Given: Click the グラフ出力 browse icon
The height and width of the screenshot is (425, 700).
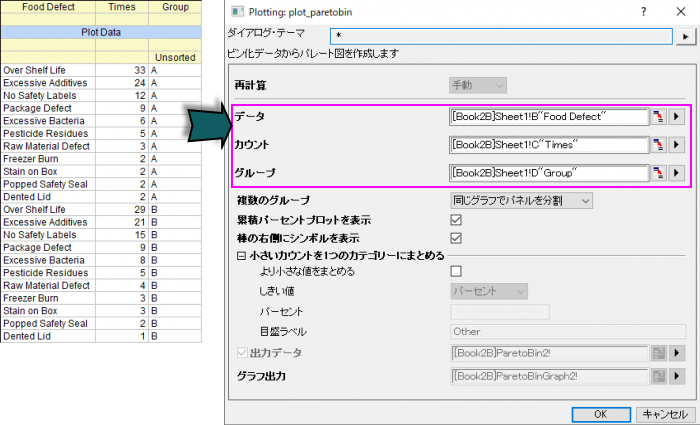Looking at the screenshot, I should coord(658,376).
